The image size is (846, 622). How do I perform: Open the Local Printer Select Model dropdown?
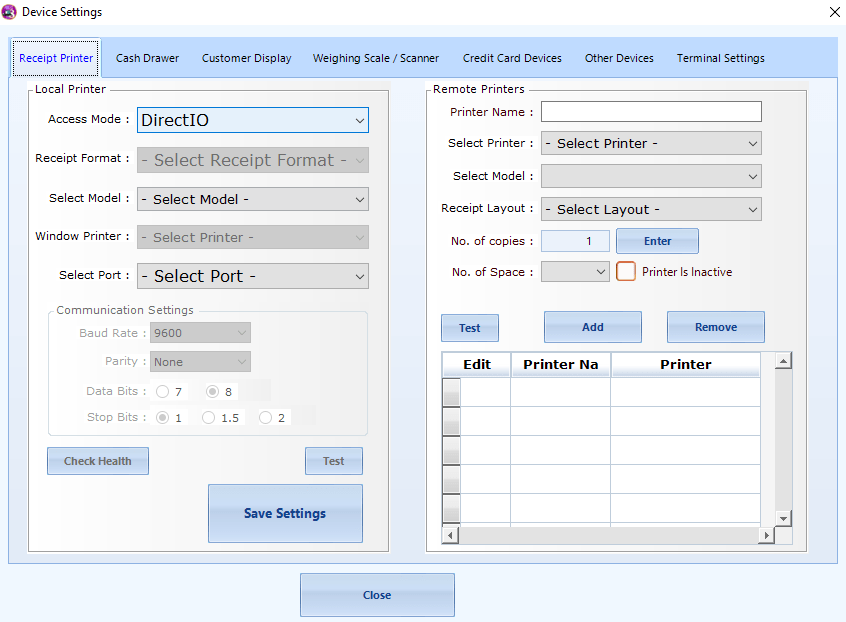coord(253,199)
